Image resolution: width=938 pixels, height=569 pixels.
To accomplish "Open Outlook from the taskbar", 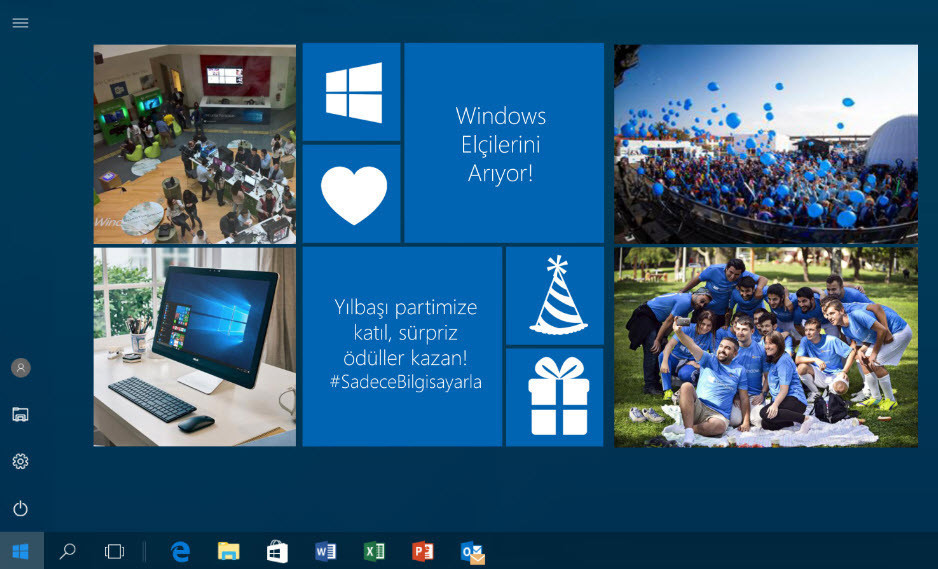I will [472, 552].
